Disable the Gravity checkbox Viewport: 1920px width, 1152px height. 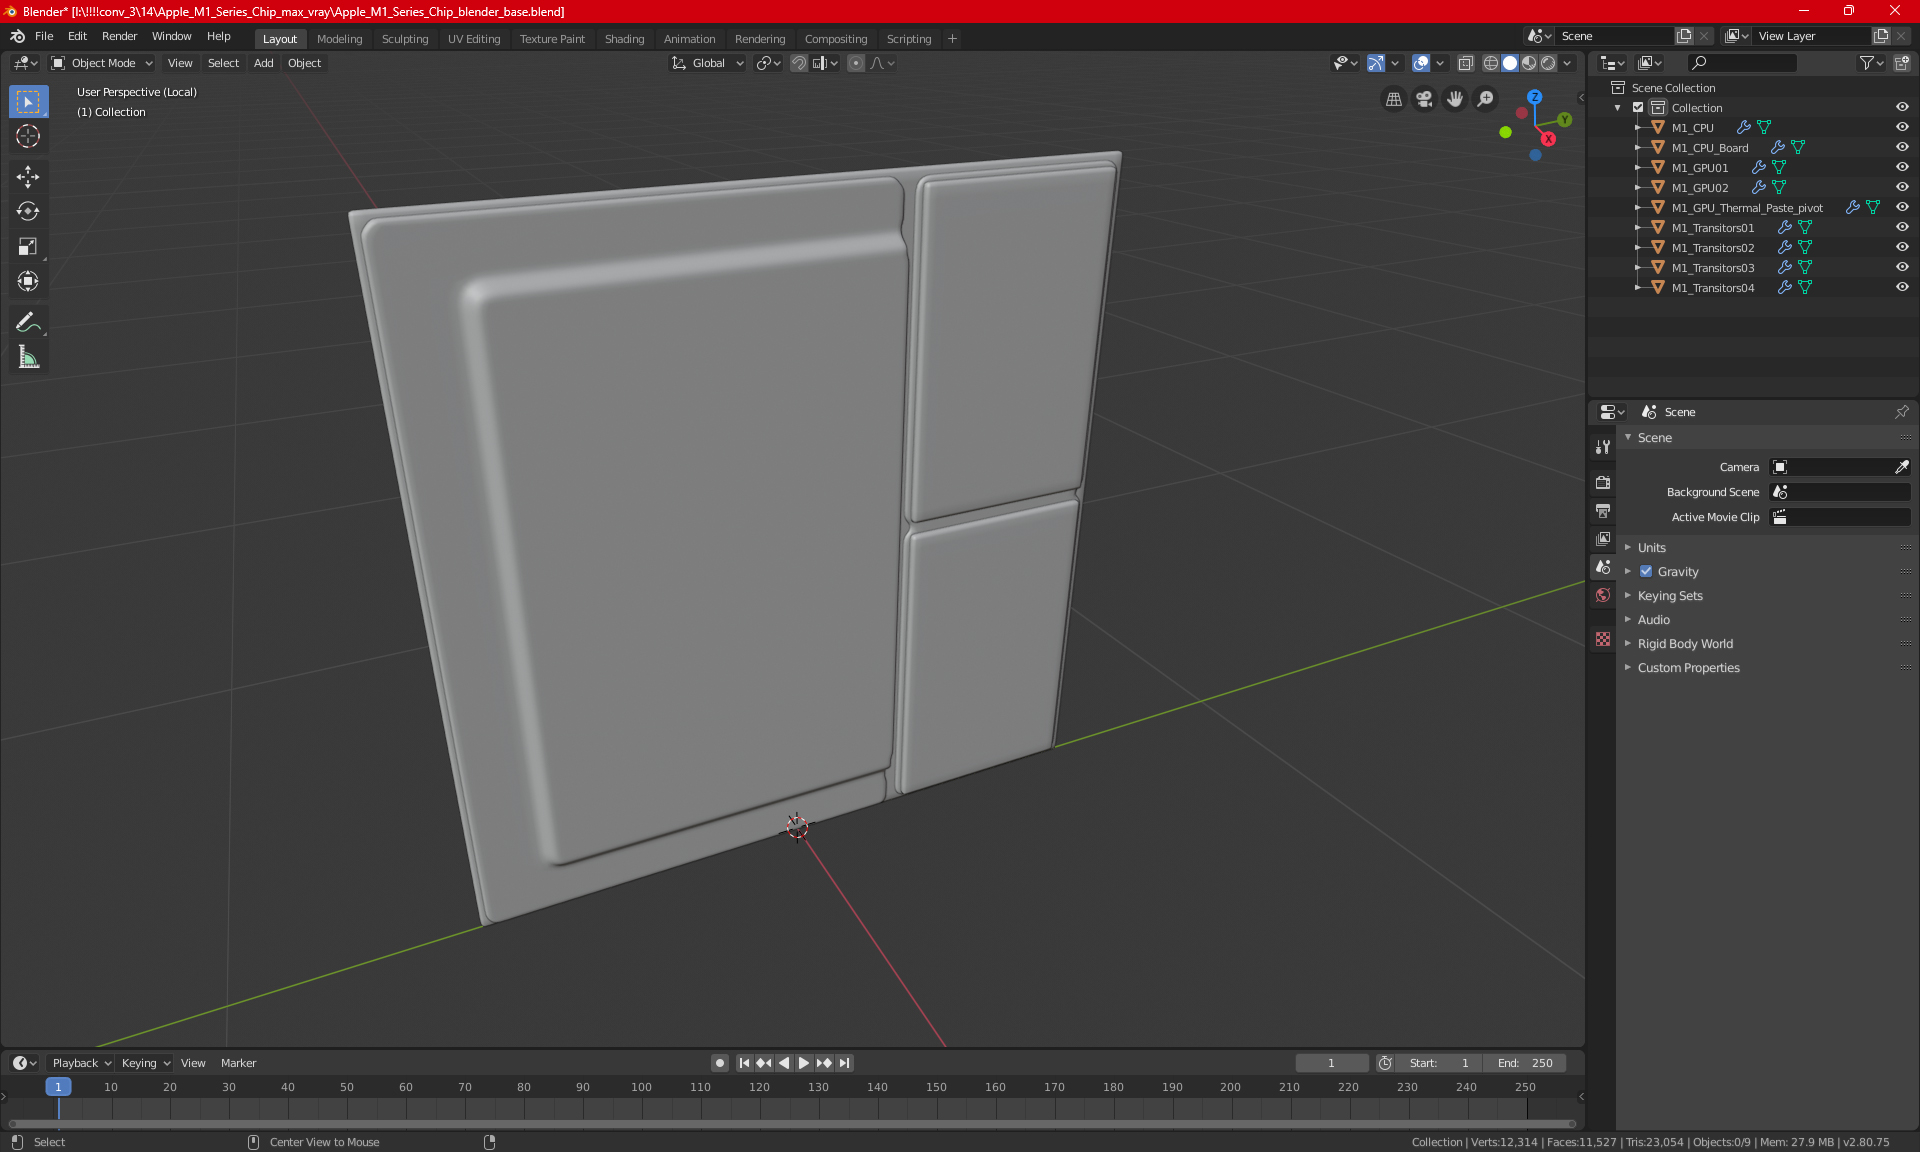tap(1646, 571)
